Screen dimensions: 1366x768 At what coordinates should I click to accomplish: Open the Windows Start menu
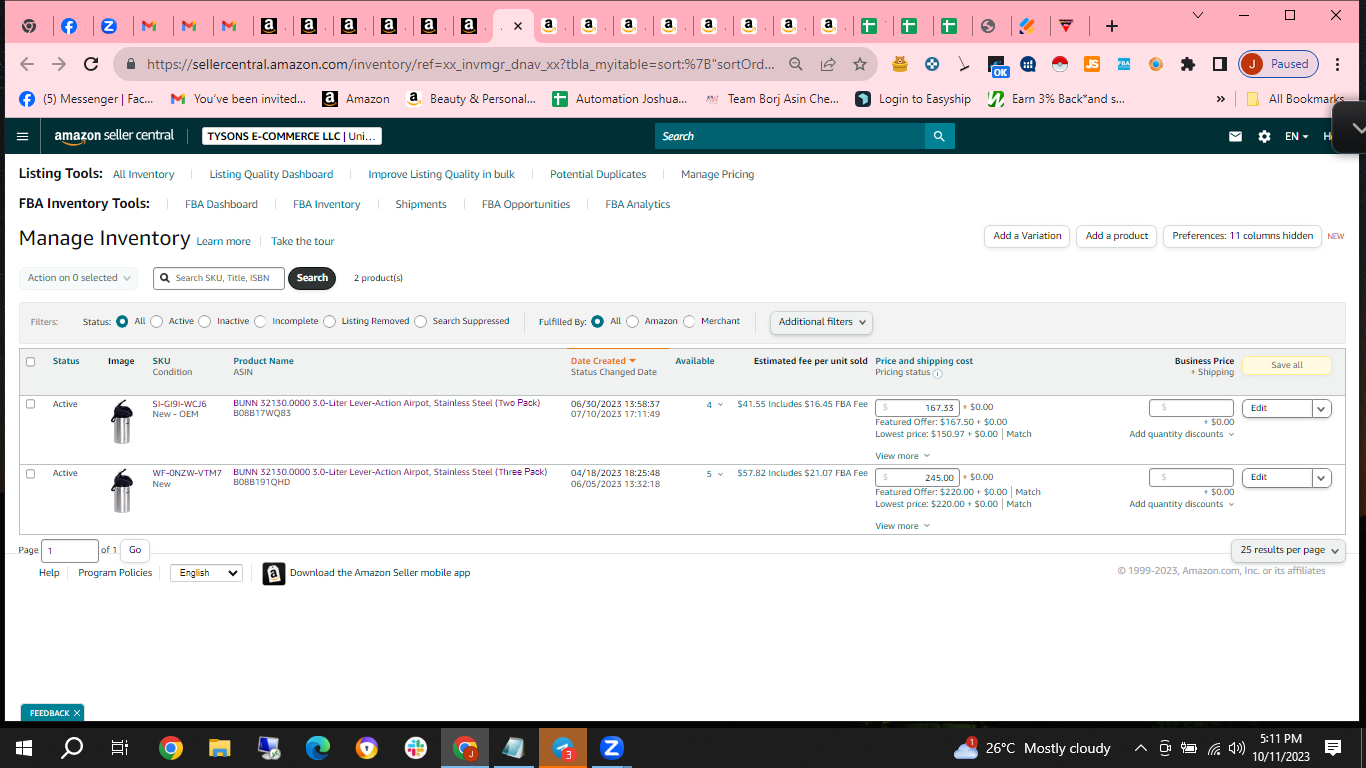pos(24,747)
